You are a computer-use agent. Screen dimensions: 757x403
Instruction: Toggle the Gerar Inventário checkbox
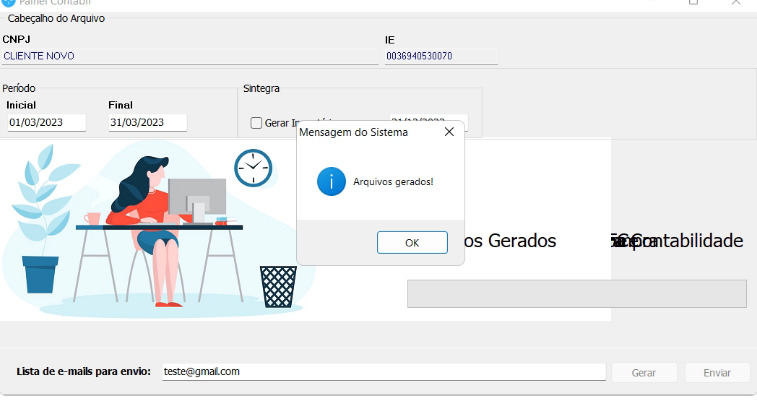(x=256, y=123)
